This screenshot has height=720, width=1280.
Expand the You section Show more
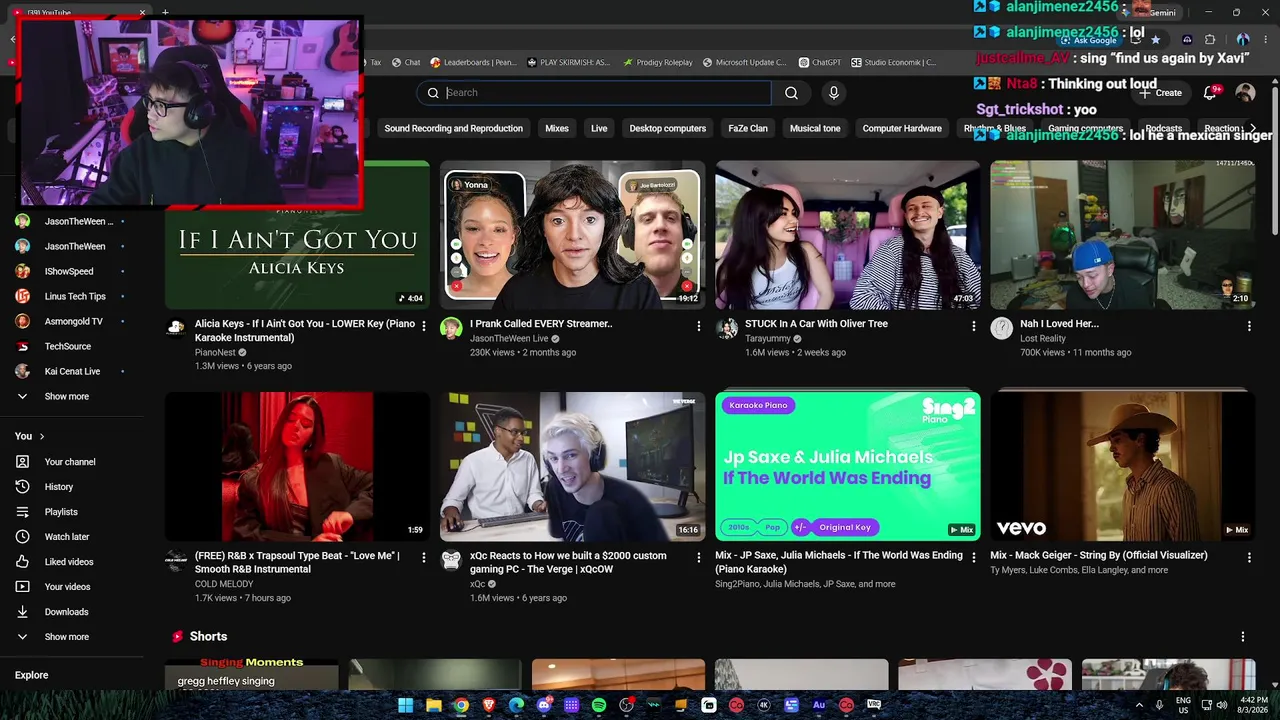pos(67,637)
